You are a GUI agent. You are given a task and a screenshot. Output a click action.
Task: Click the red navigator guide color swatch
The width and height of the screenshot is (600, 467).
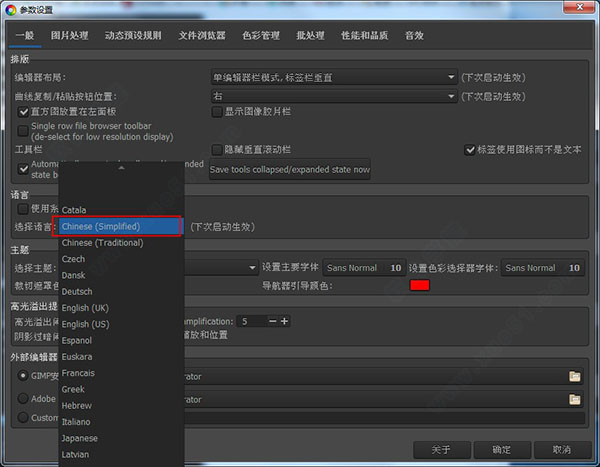(419, 286)
